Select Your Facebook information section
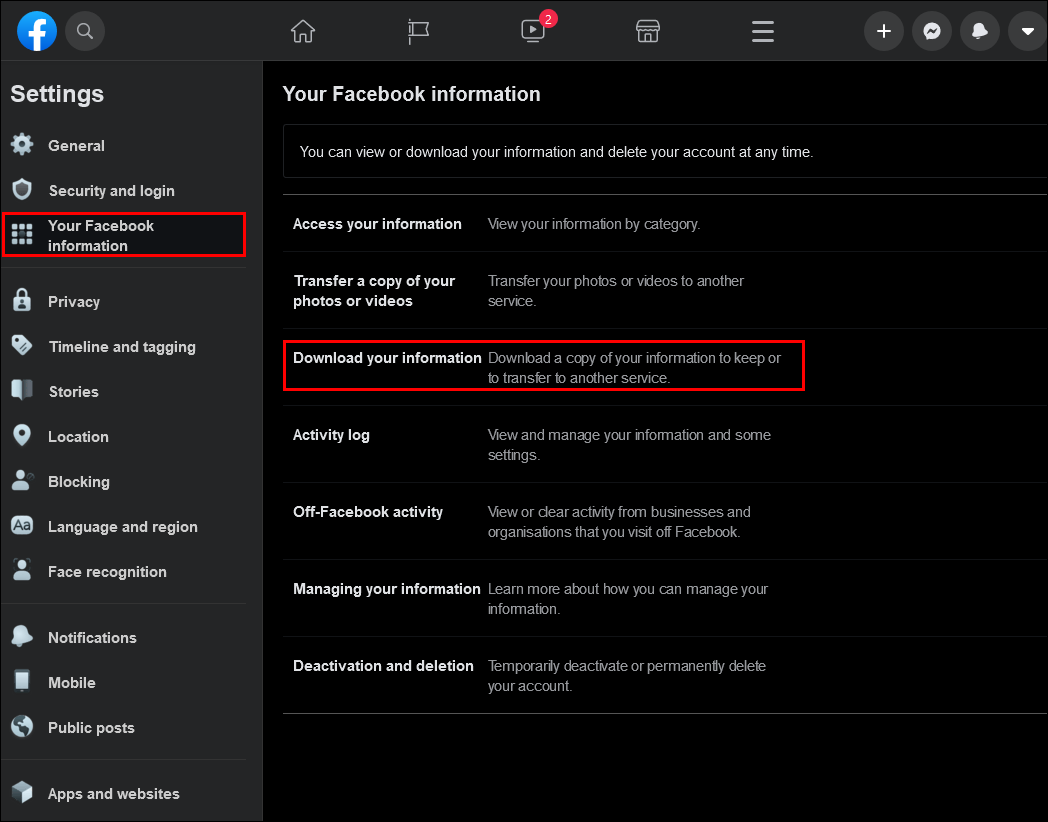This screenshot has height=822, width=1048. 124,235
